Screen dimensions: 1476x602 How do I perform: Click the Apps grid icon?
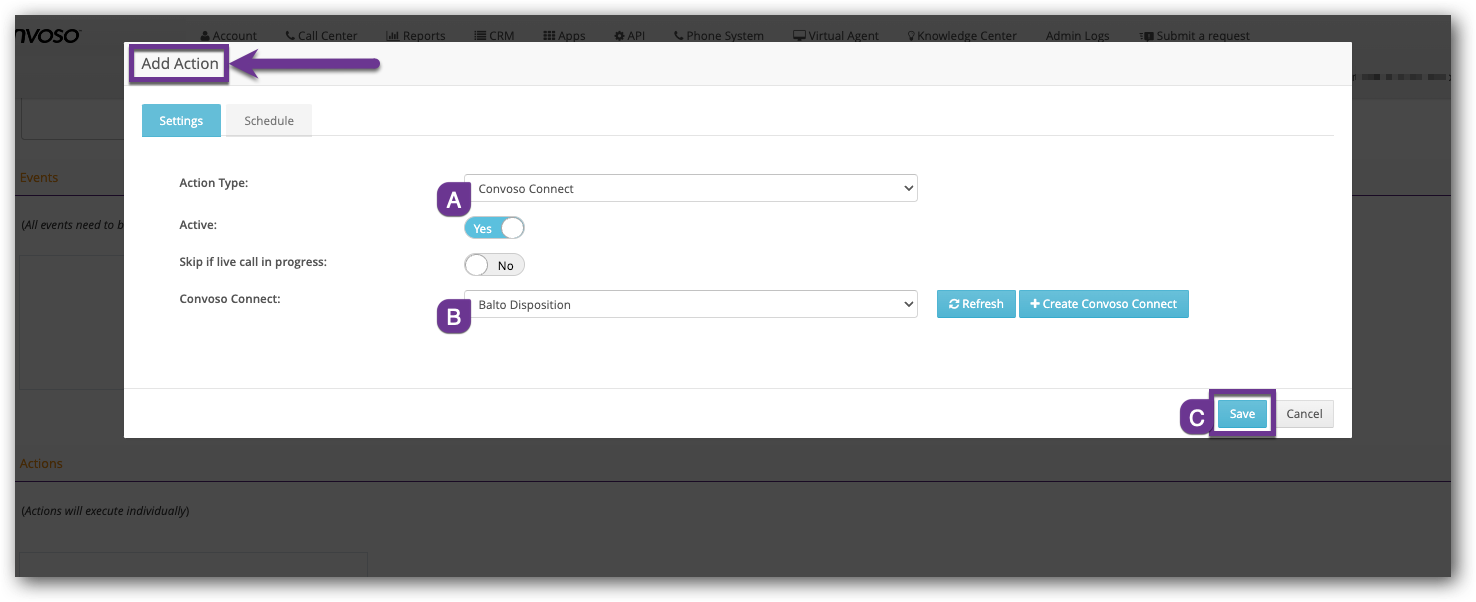(x=549, y=36)
